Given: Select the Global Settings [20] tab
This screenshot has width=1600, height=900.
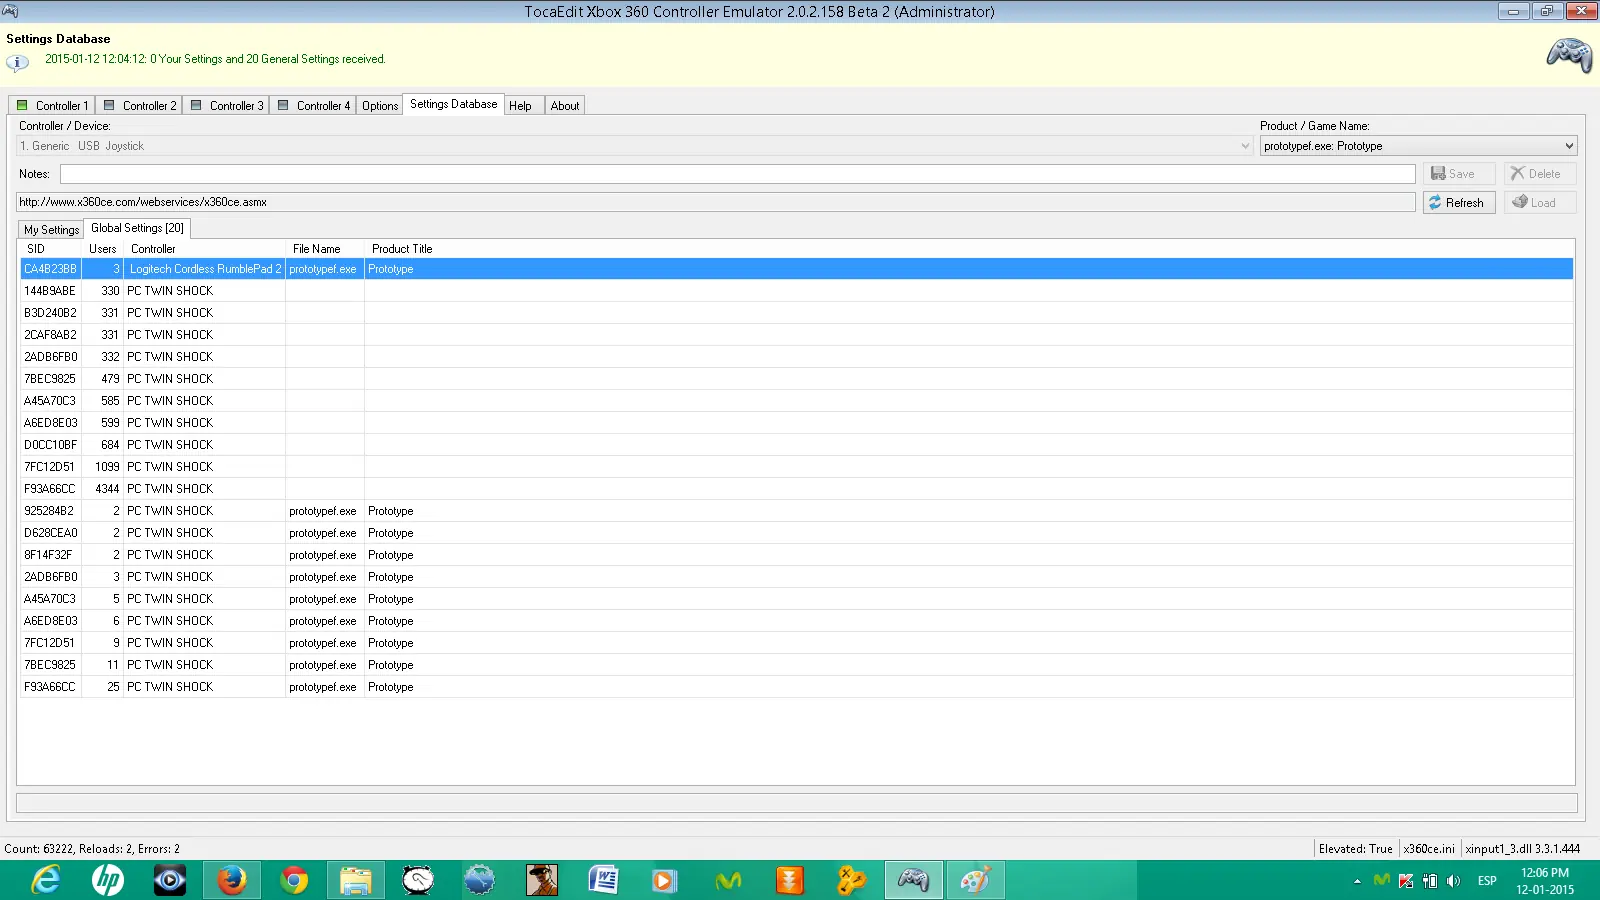Looking at the screenshot, I should pyautogui.click(x=137, y=228).
